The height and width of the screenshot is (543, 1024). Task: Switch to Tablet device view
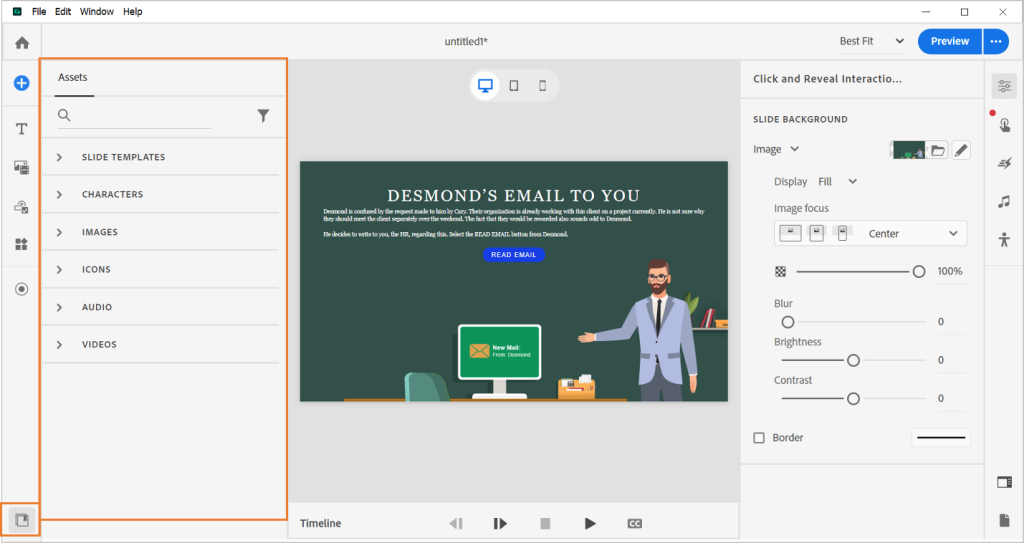click(514, 86)
